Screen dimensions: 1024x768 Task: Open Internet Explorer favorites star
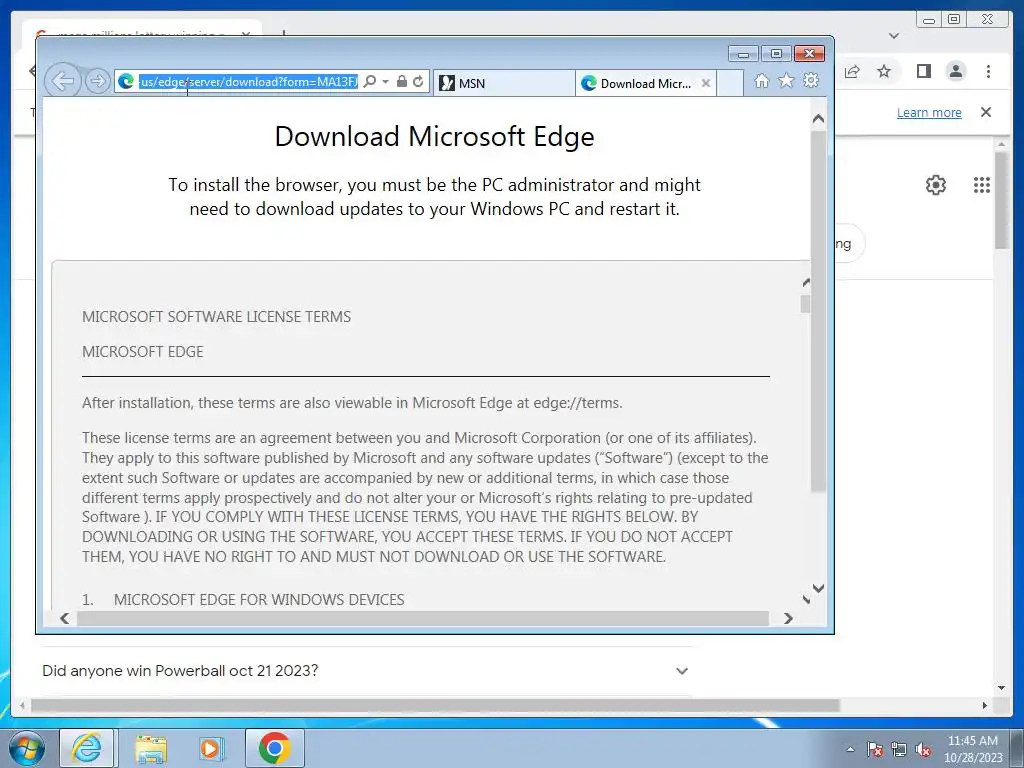[786, 80]
